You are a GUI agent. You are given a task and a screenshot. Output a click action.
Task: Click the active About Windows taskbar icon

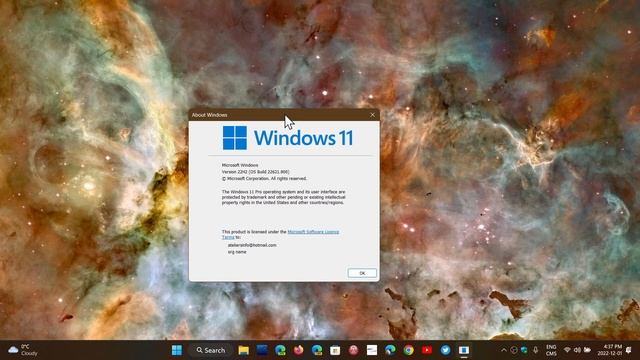(464, 350)
